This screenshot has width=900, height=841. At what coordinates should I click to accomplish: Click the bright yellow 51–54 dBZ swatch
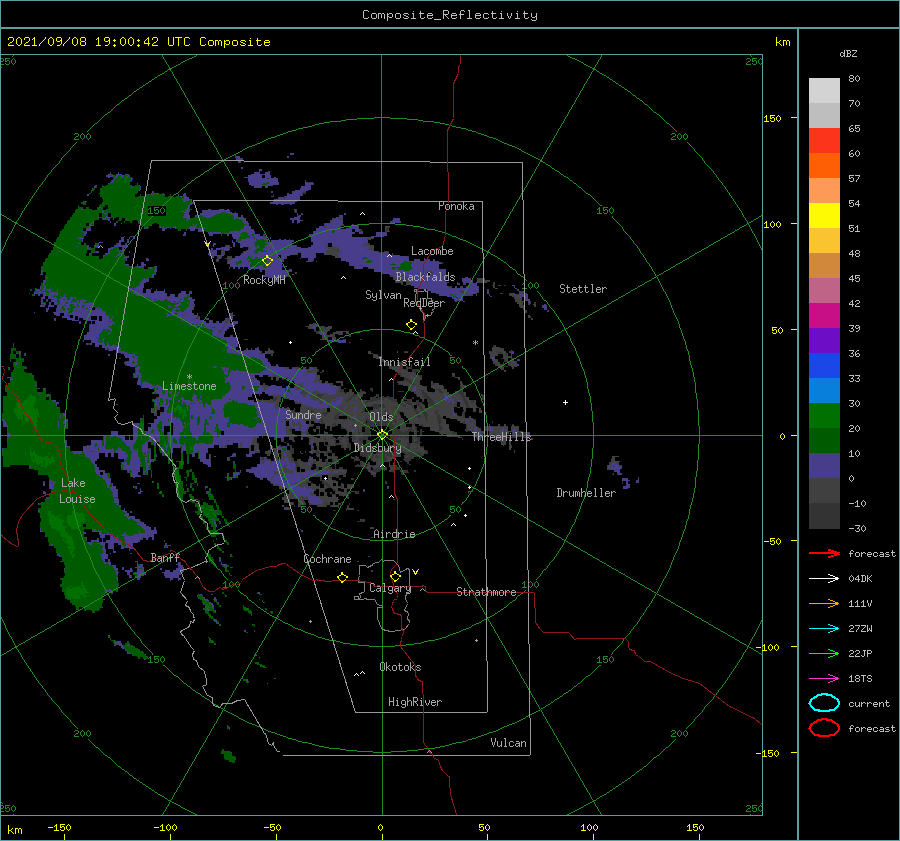point(824,215)
